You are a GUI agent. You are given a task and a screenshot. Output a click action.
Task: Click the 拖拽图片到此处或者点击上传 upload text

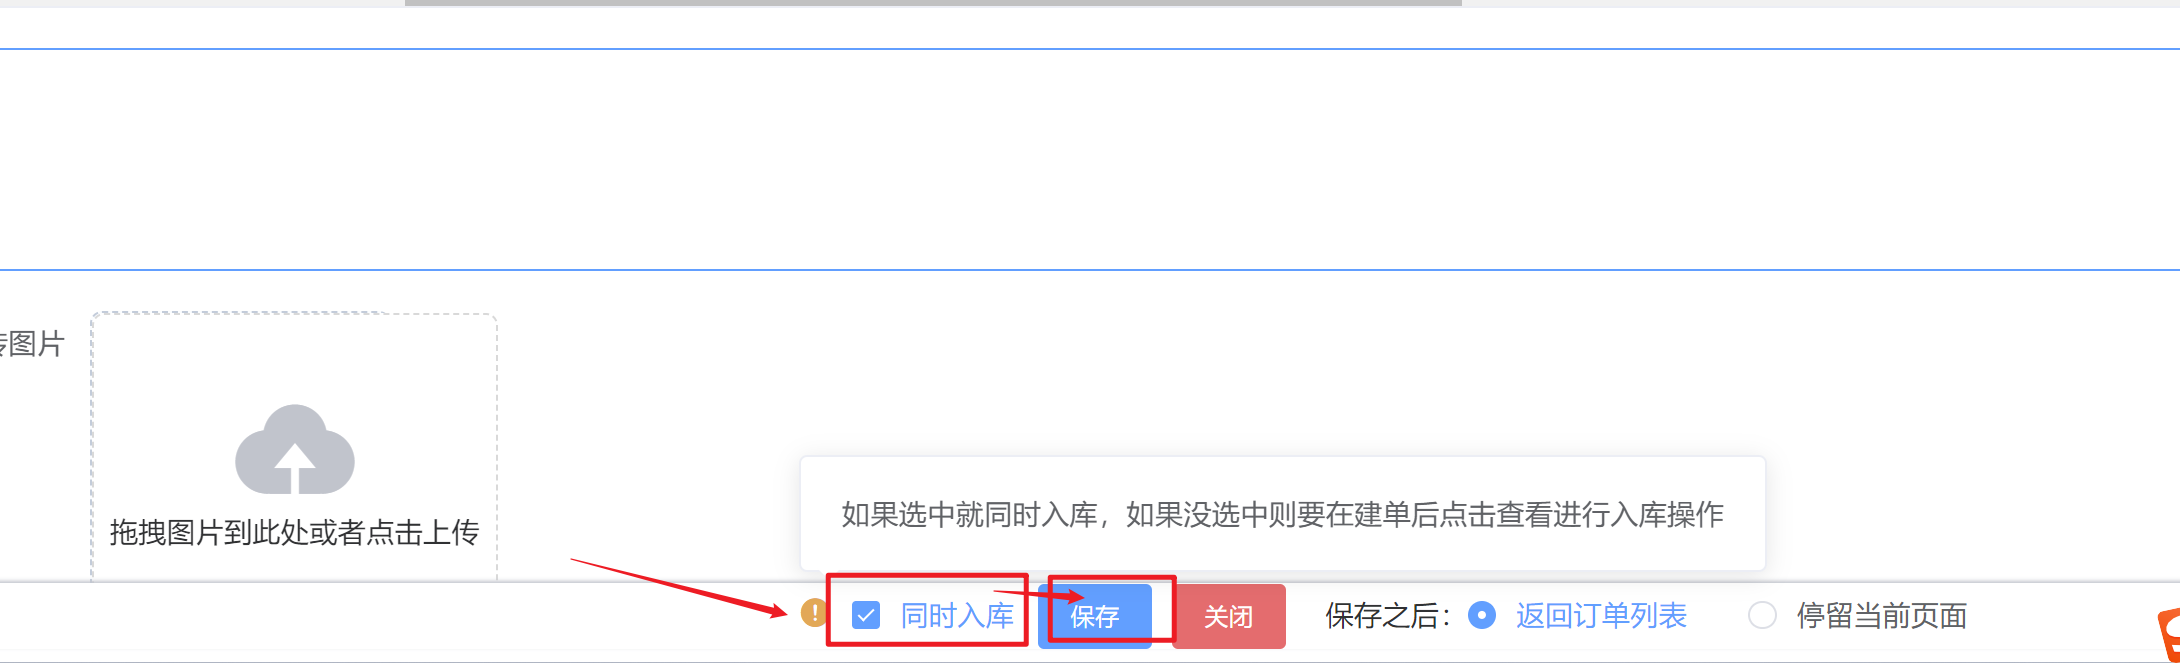[294, 532]
